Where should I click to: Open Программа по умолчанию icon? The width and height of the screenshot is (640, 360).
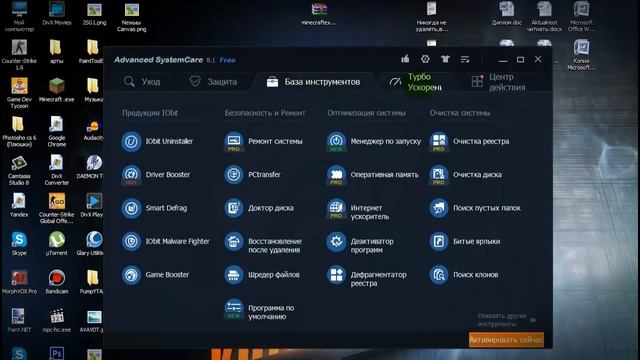pos(234,309)
